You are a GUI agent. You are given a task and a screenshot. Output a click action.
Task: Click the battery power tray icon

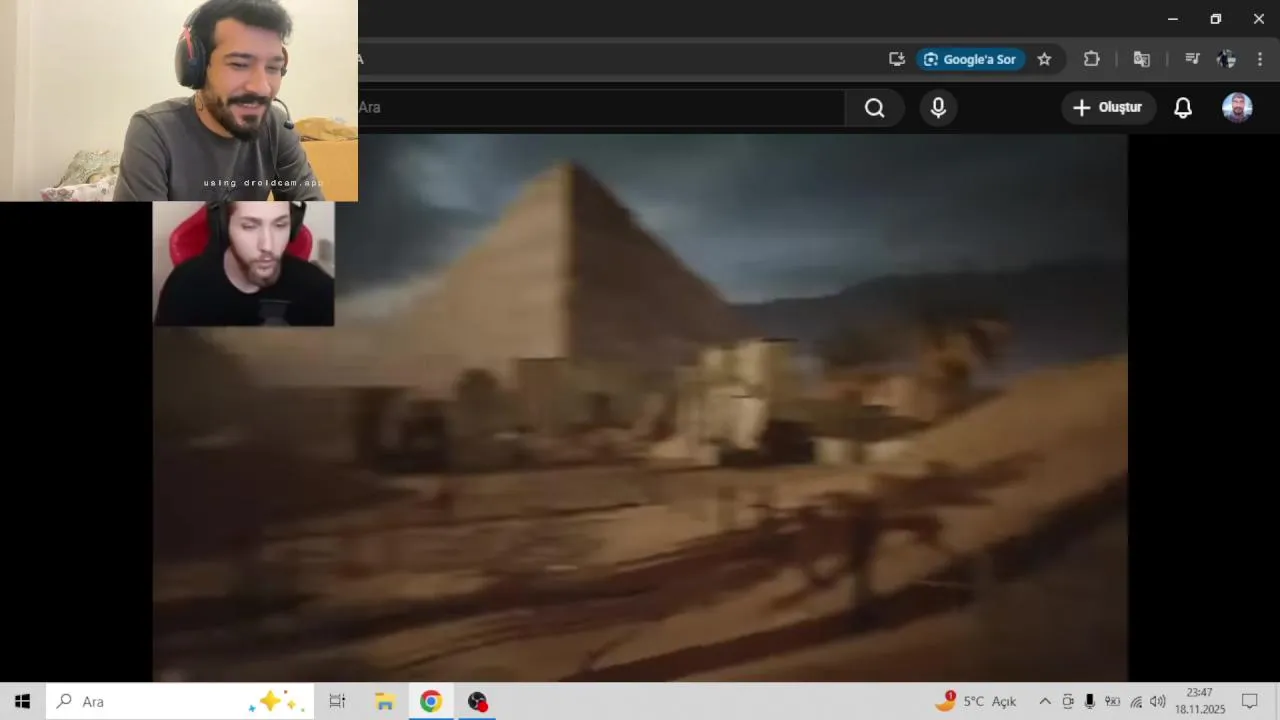(1112, 701)
